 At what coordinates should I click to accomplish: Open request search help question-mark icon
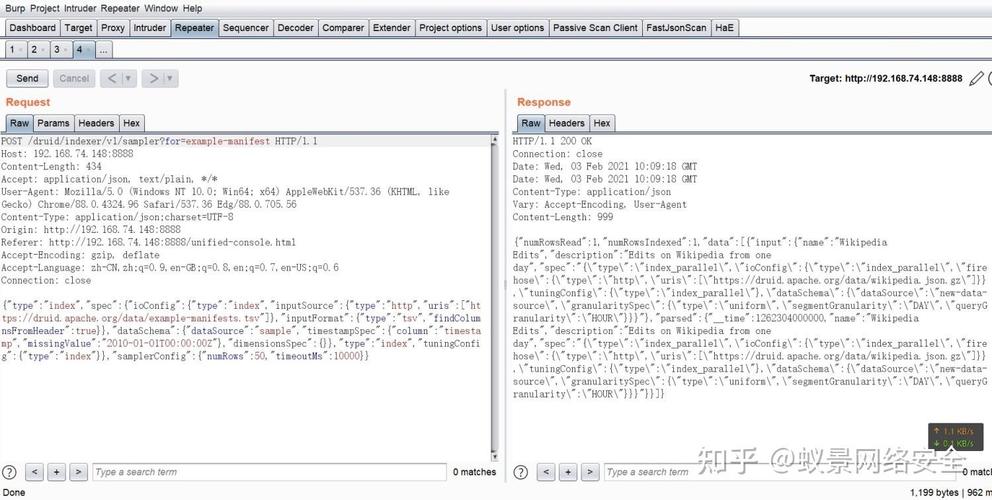click(x=9, y=472)
